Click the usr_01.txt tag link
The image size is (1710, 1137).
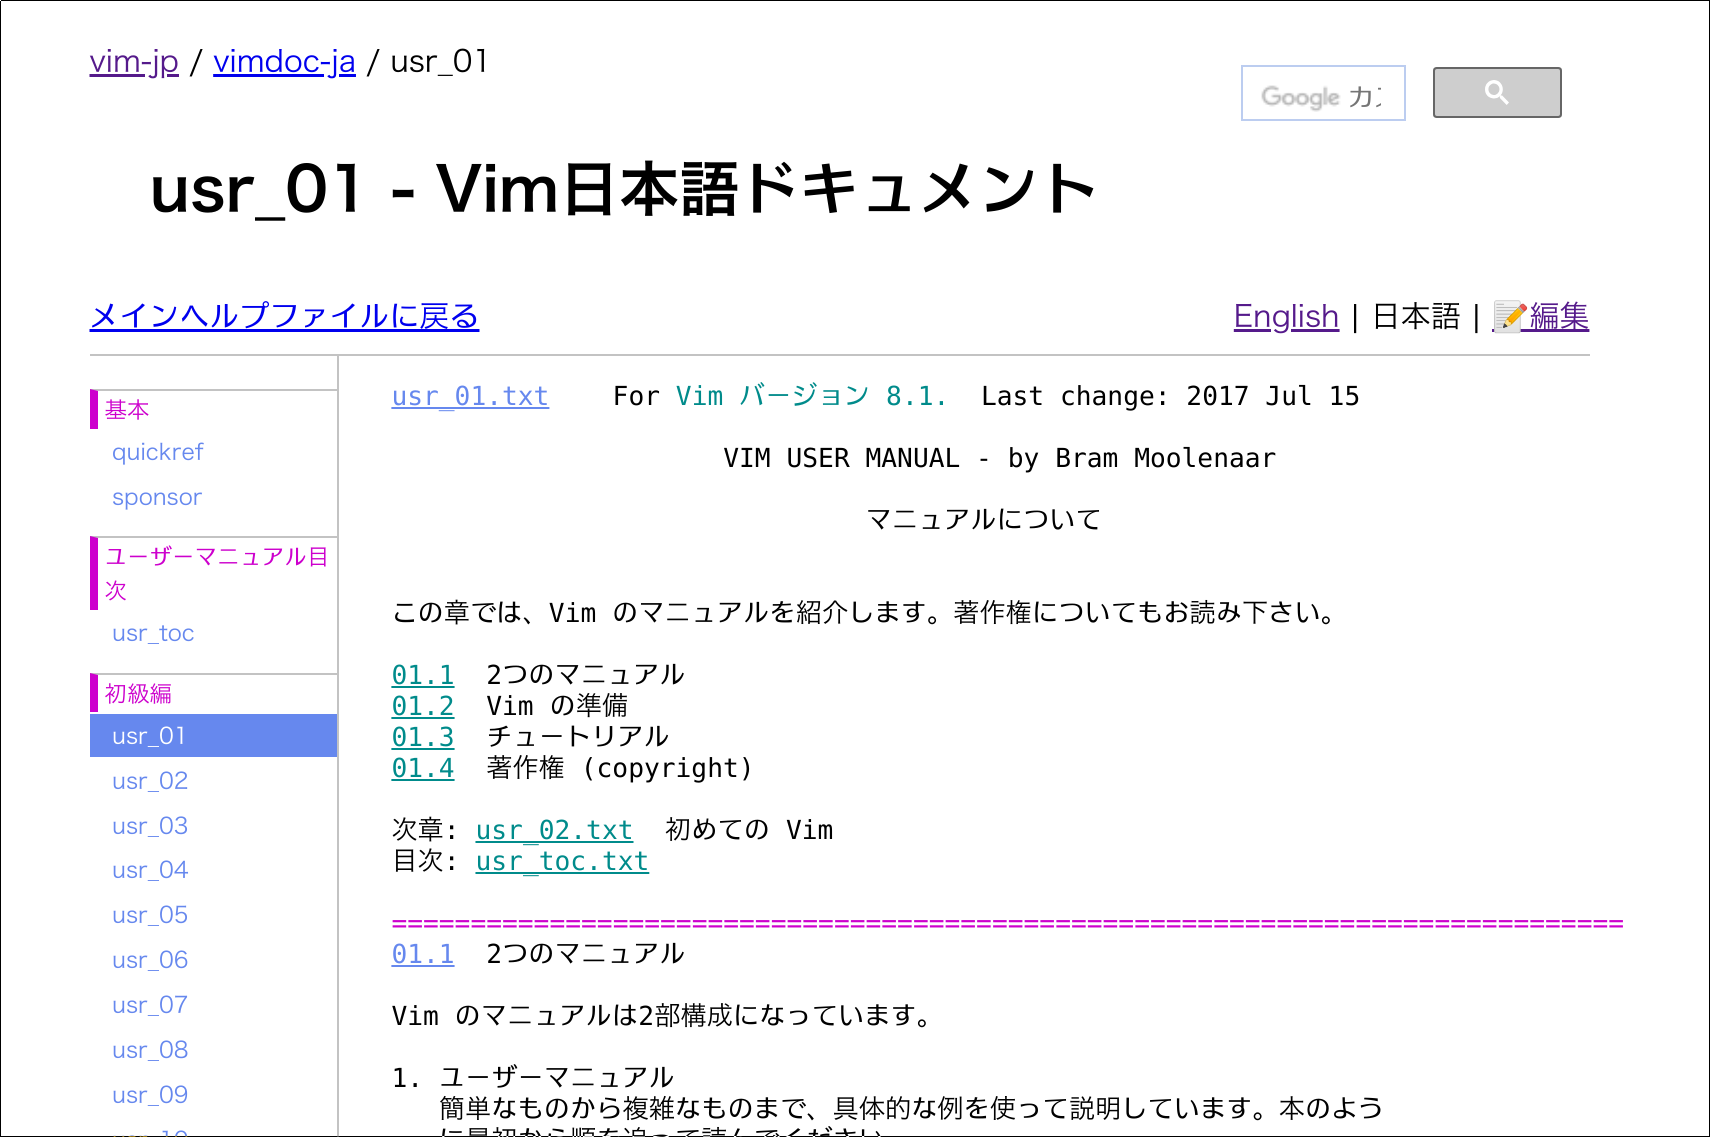click(x=470, y=397)
